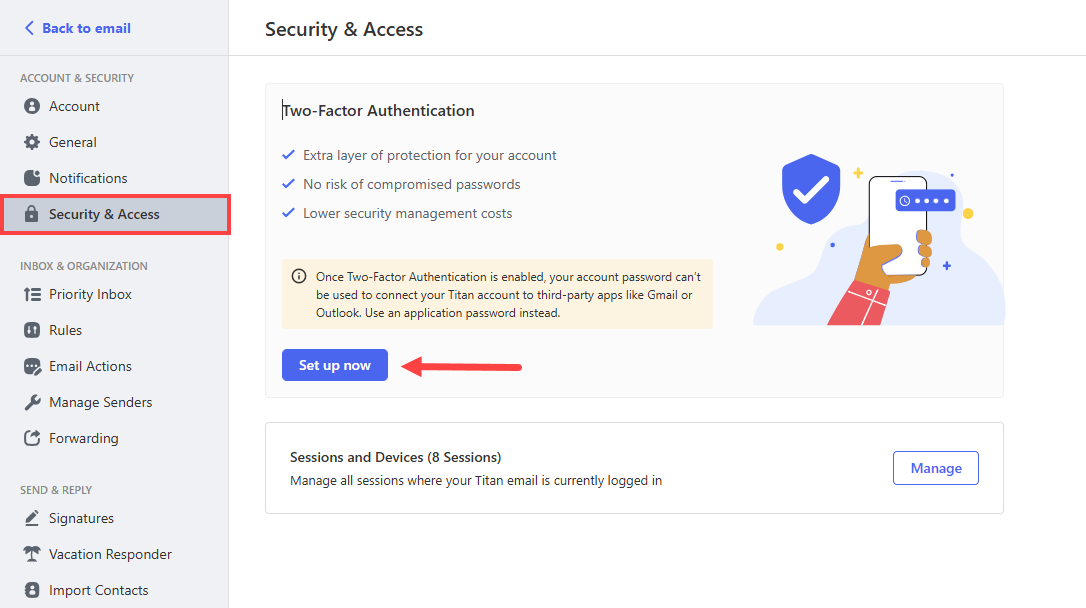The width and height of the screenshot is (1086, 608).
Task: Click the Rules icon in sidebar
Action: tap(32, 330)
